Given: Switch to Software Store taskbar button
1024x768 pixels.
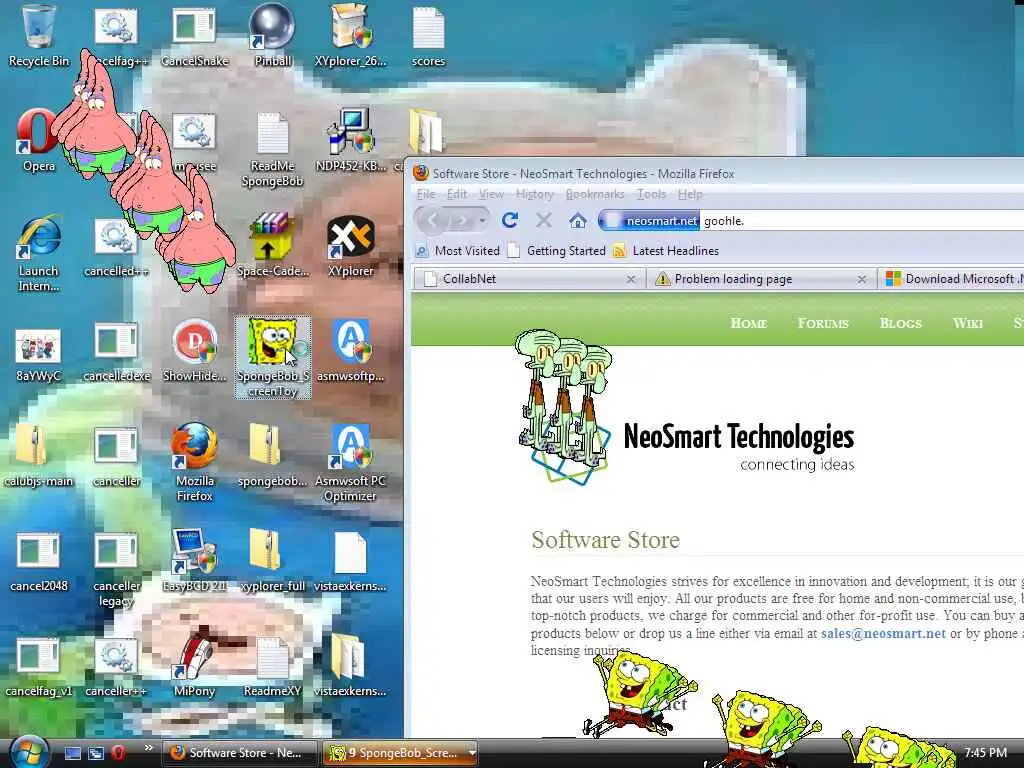Looking at the screenshot, I should pos(238,753).
